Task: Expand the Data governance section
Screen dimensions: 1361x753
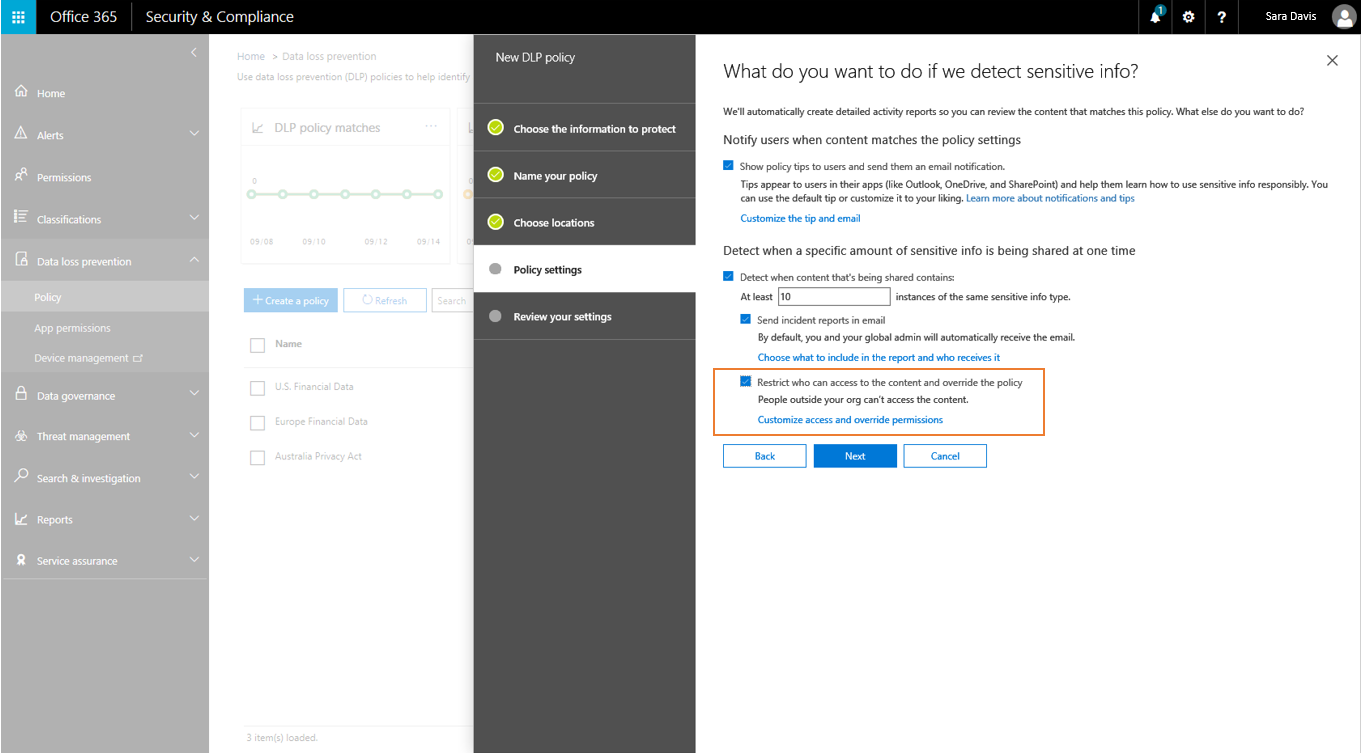Action: (x=75, y=394)
